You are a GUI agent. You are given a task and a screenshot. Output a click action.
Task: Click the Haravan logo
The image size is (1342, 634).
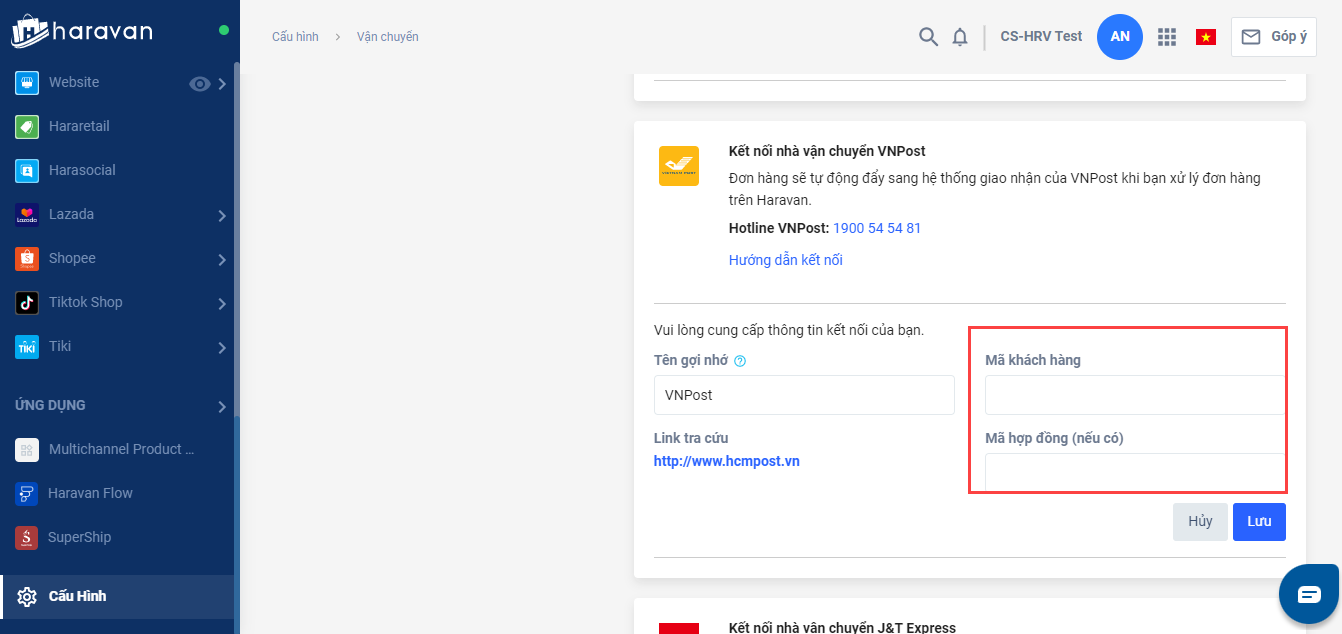pos(82,31)
